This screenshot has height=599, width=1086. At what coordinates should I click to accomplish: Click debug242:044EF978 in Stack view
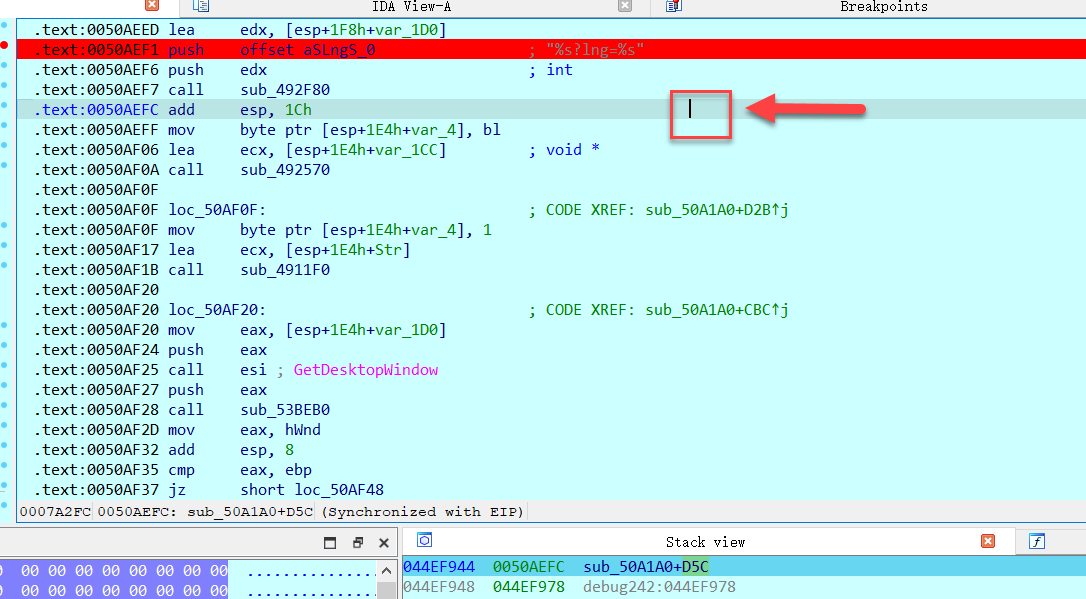[659, 587]
